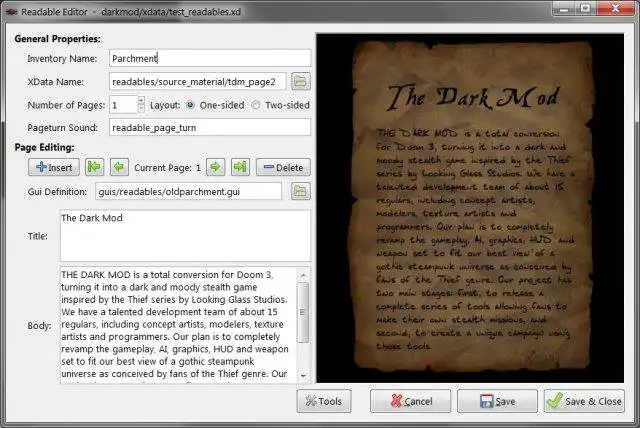Click the Readable Editor title bar icon
The image size is (640, 428).
(x=11, y=12)
